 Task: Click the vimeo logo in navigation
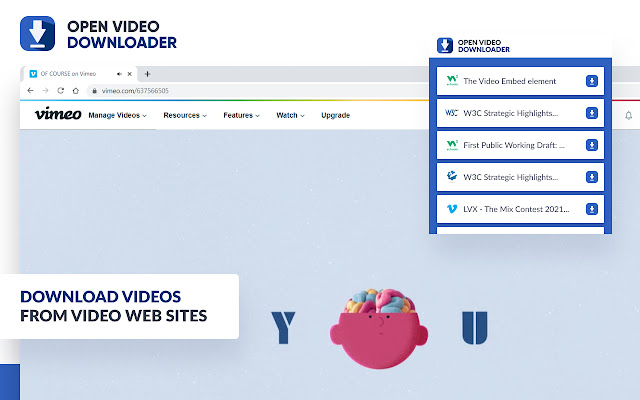click(58, 114)
